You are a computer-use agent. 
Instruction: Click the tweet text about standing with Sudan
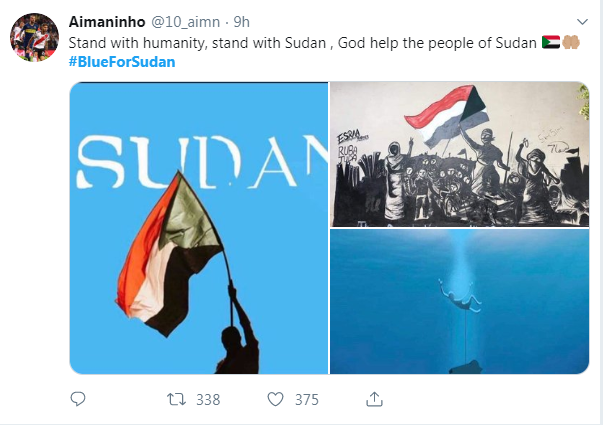pos(300,43)
